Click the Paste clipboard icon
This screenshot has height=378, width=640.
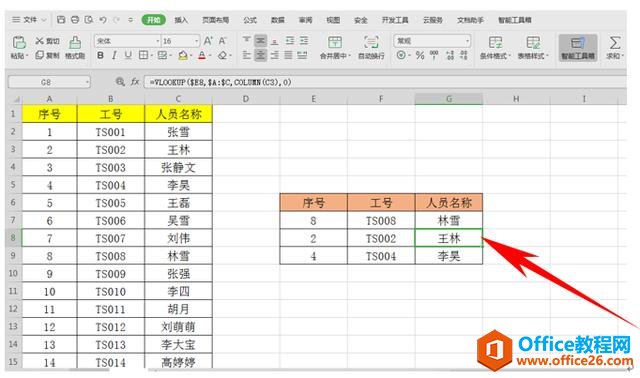pos(19,42)
